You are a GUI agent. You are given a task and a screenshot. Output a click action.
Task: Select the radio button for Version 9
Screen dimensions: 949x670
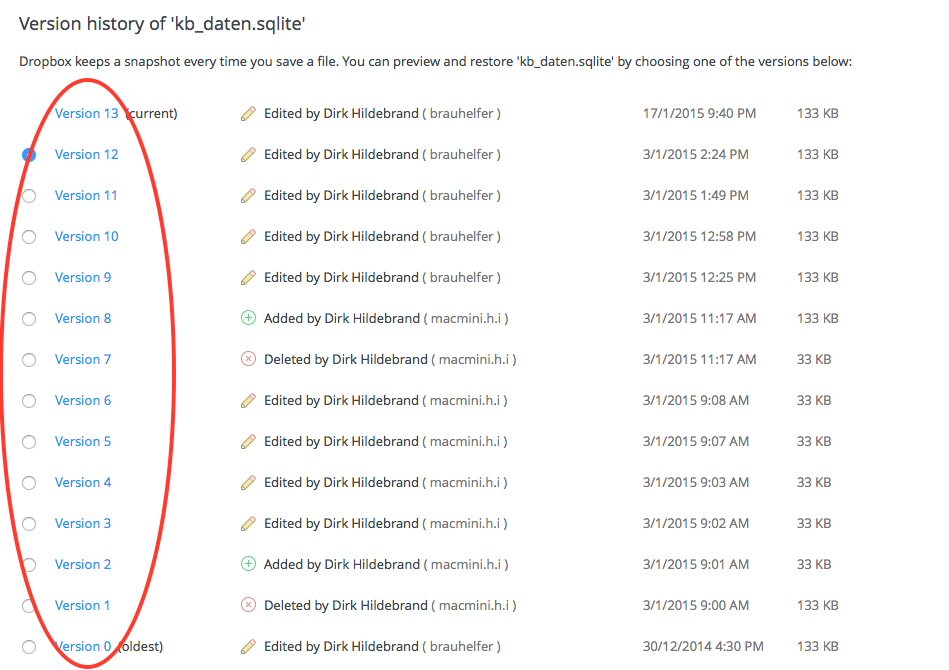pos(29,278)
